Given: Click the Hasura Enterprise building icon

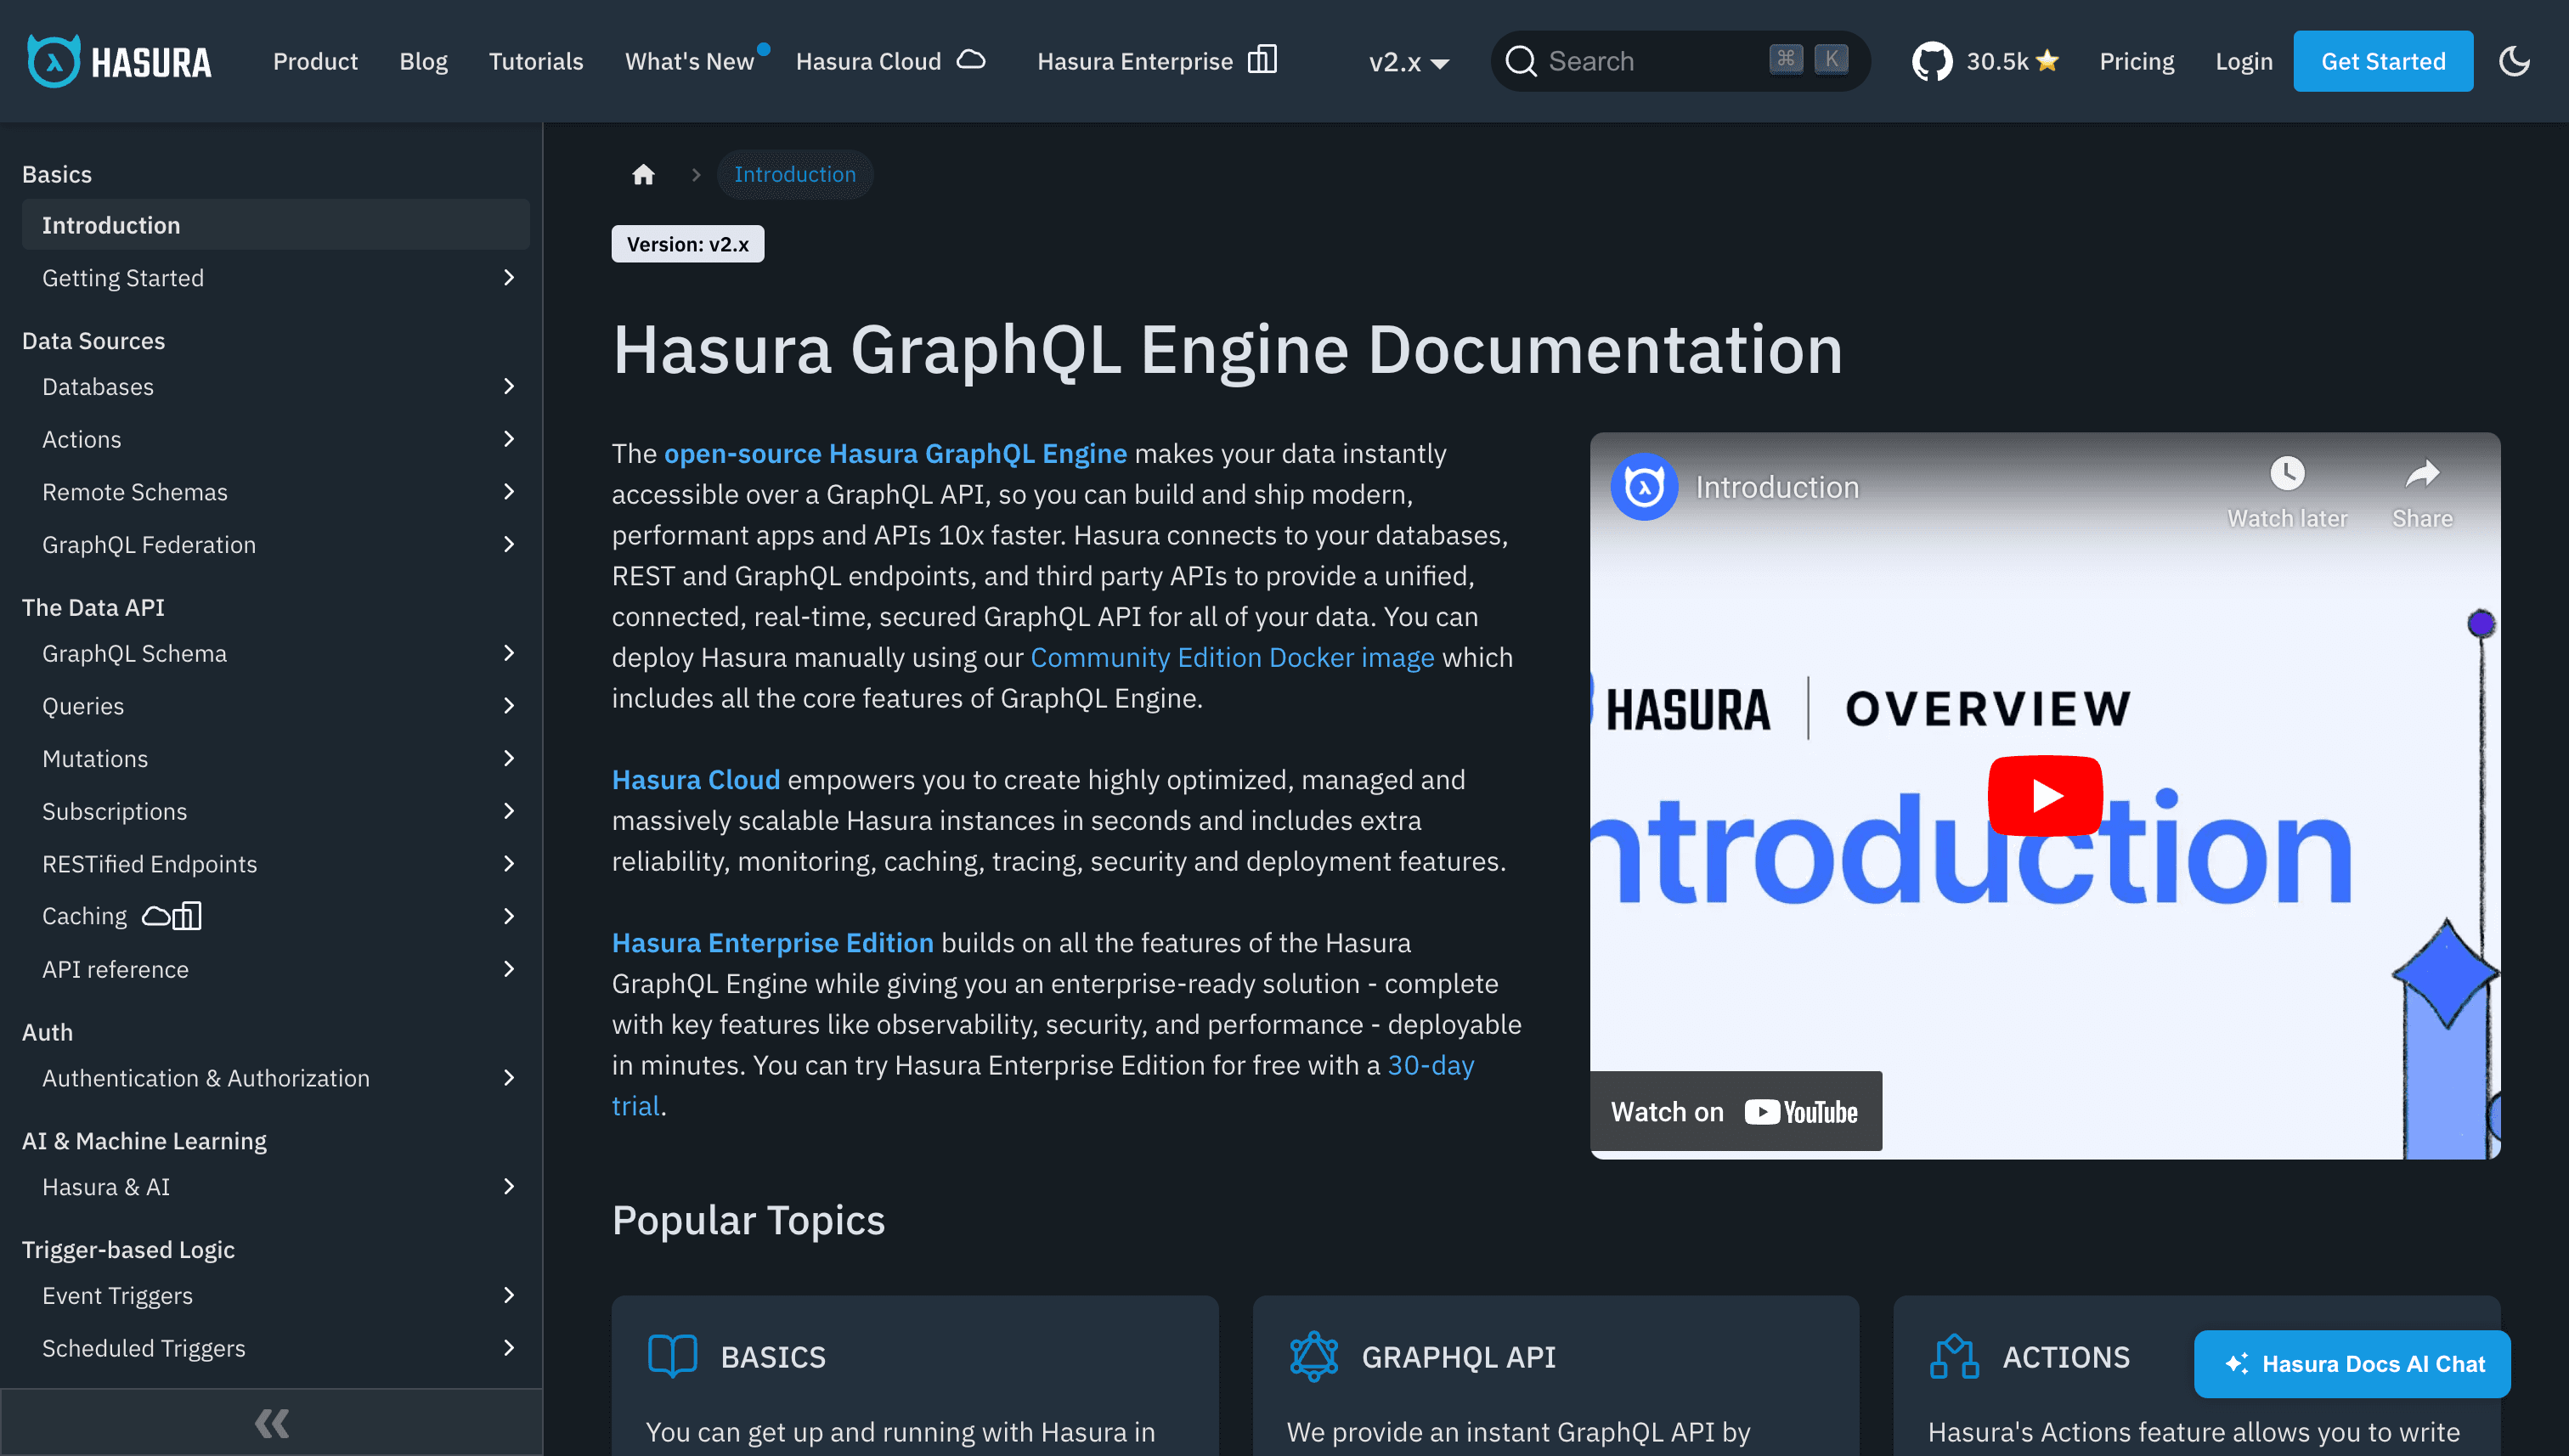Looking at the screenshot, I should tap(1262, 60).
